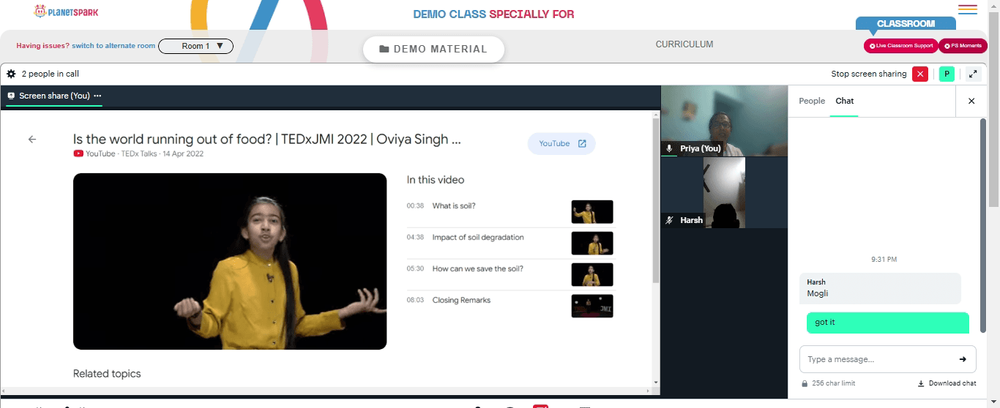
Task: Click the red stop screen sharing button
Action: click(x=920, y=74)
